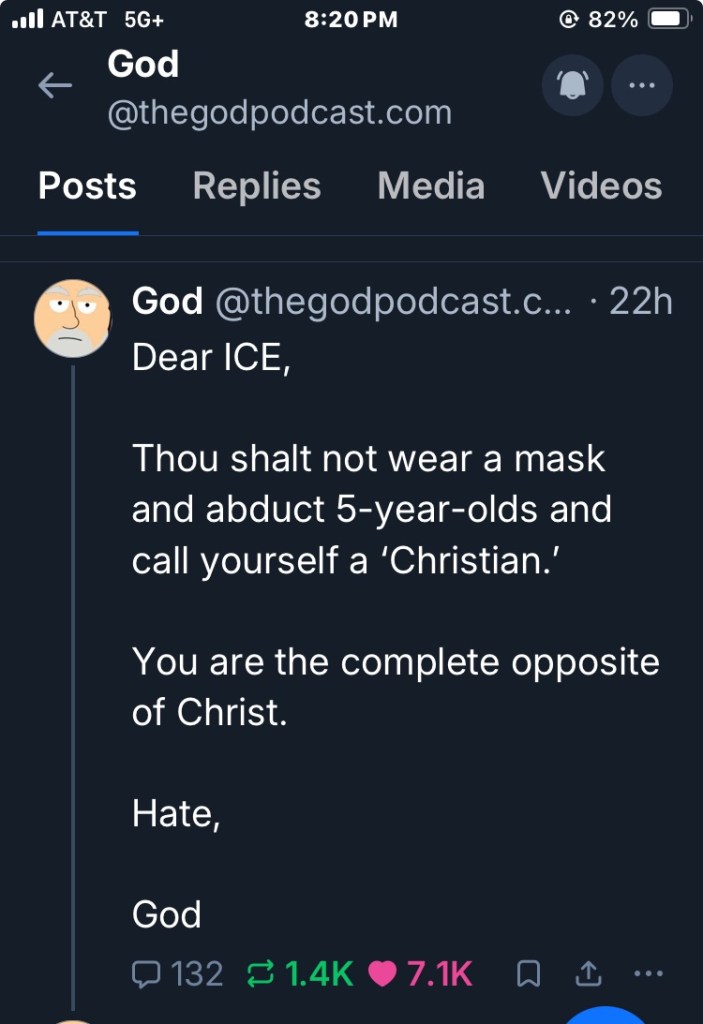The width and height of the screenshot is (703, 1024).
Task: Switch to the Videos tab
Action: (601, 186)
